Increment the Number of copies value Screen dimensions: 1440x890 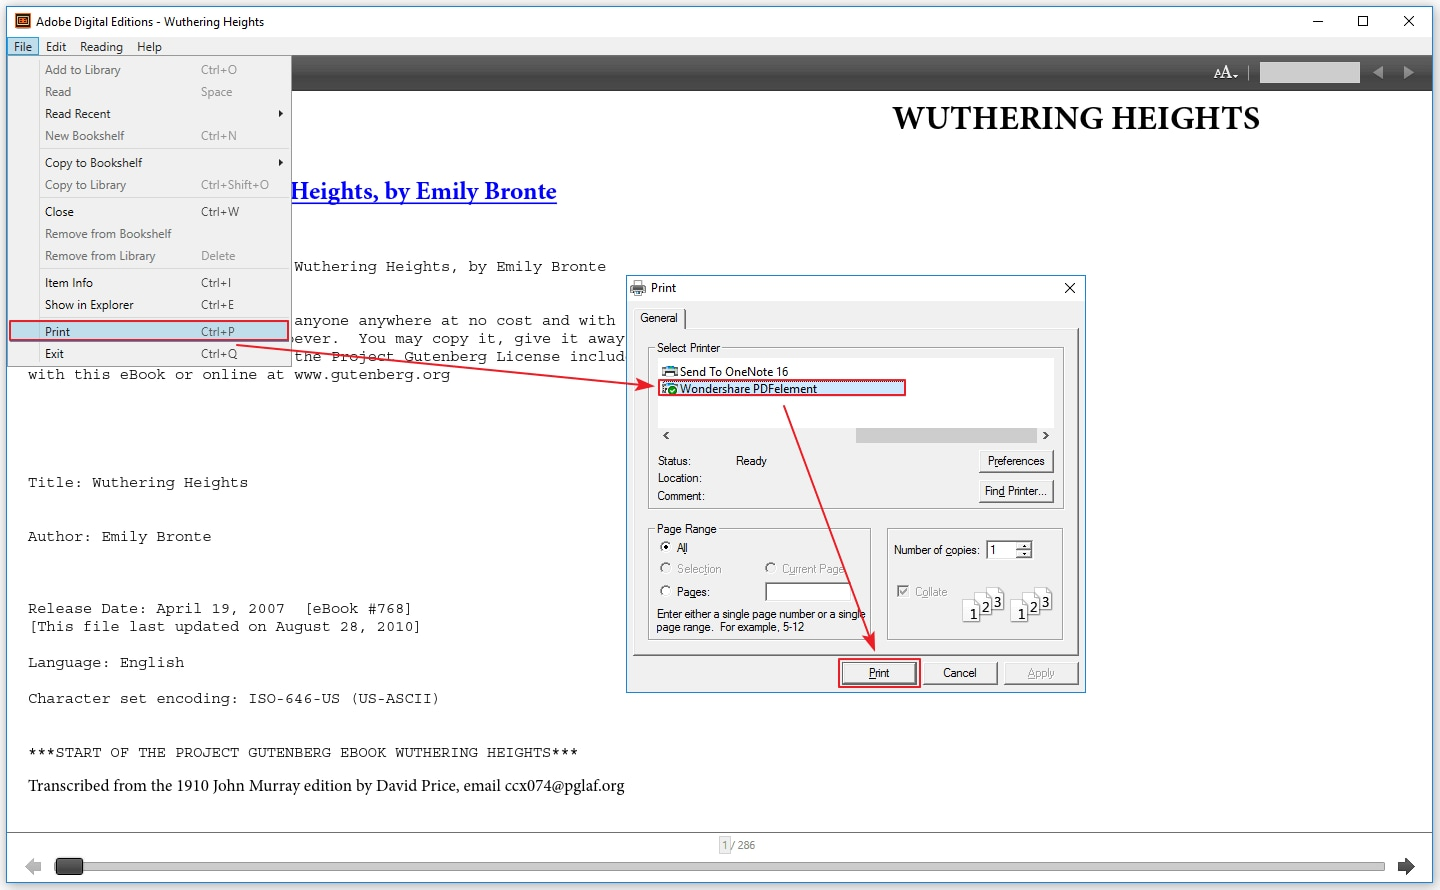pos(1026,545)
